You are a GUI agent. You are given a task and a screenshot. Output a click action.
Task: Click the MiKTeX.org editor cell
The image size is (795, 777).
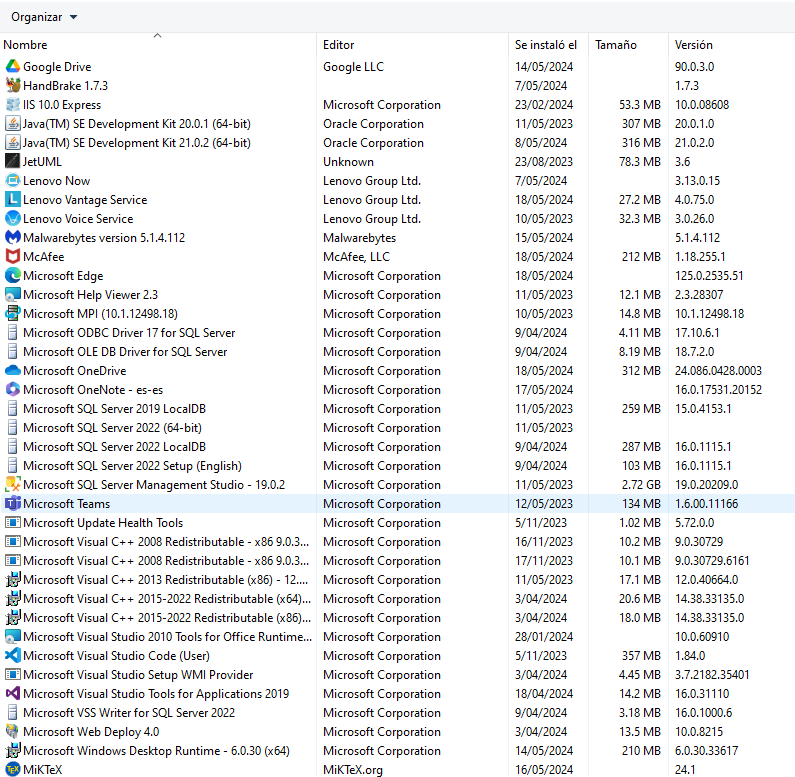coord(353,770)
